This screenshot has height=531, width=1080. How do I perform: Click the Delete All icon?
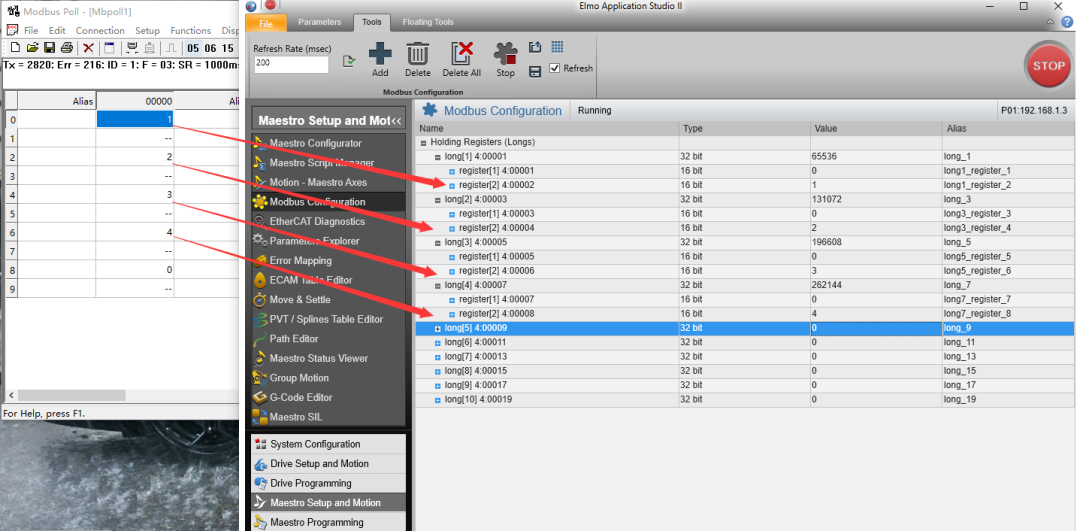(x=462, y=54)
